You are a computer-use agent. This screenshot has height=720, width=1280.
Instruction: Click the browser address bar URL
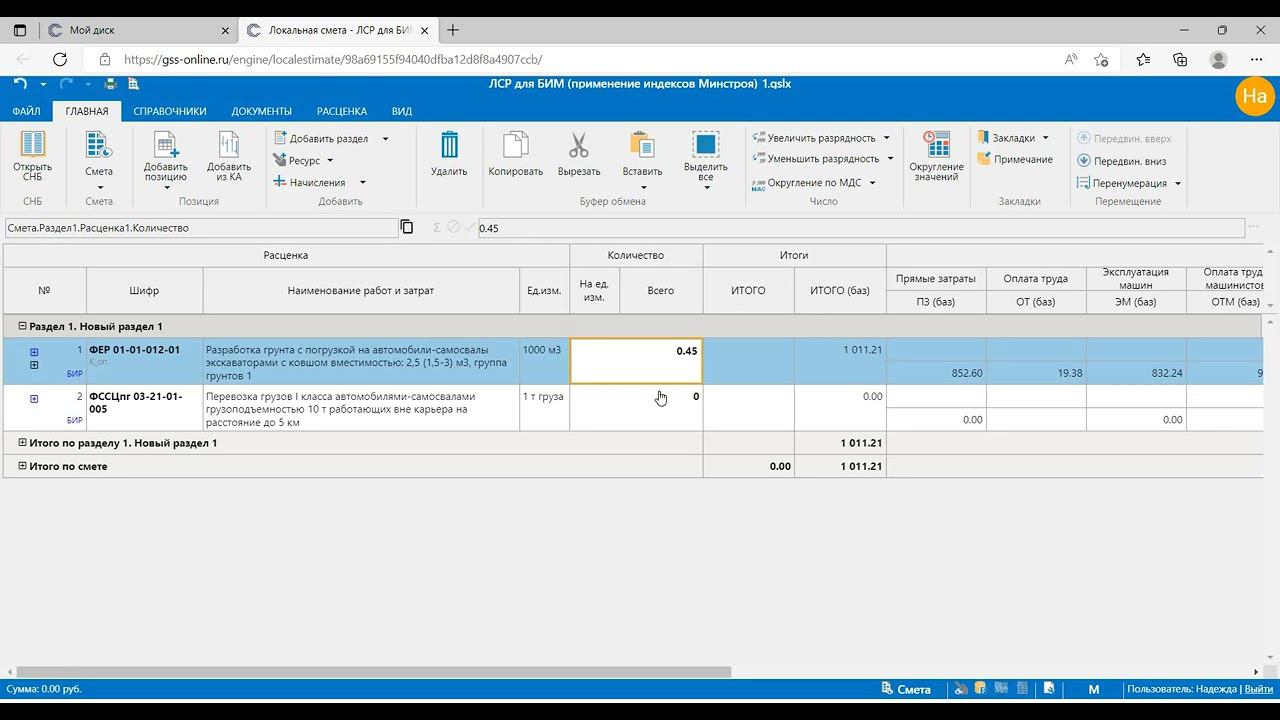(x=333, y=59)
